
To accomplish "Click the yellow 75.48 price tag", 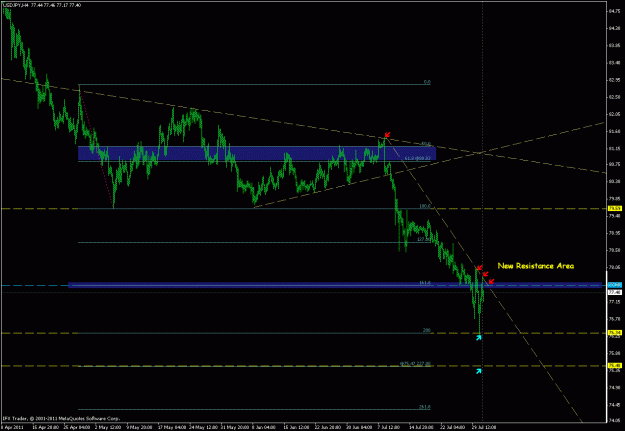I will (x=613, y=365).
